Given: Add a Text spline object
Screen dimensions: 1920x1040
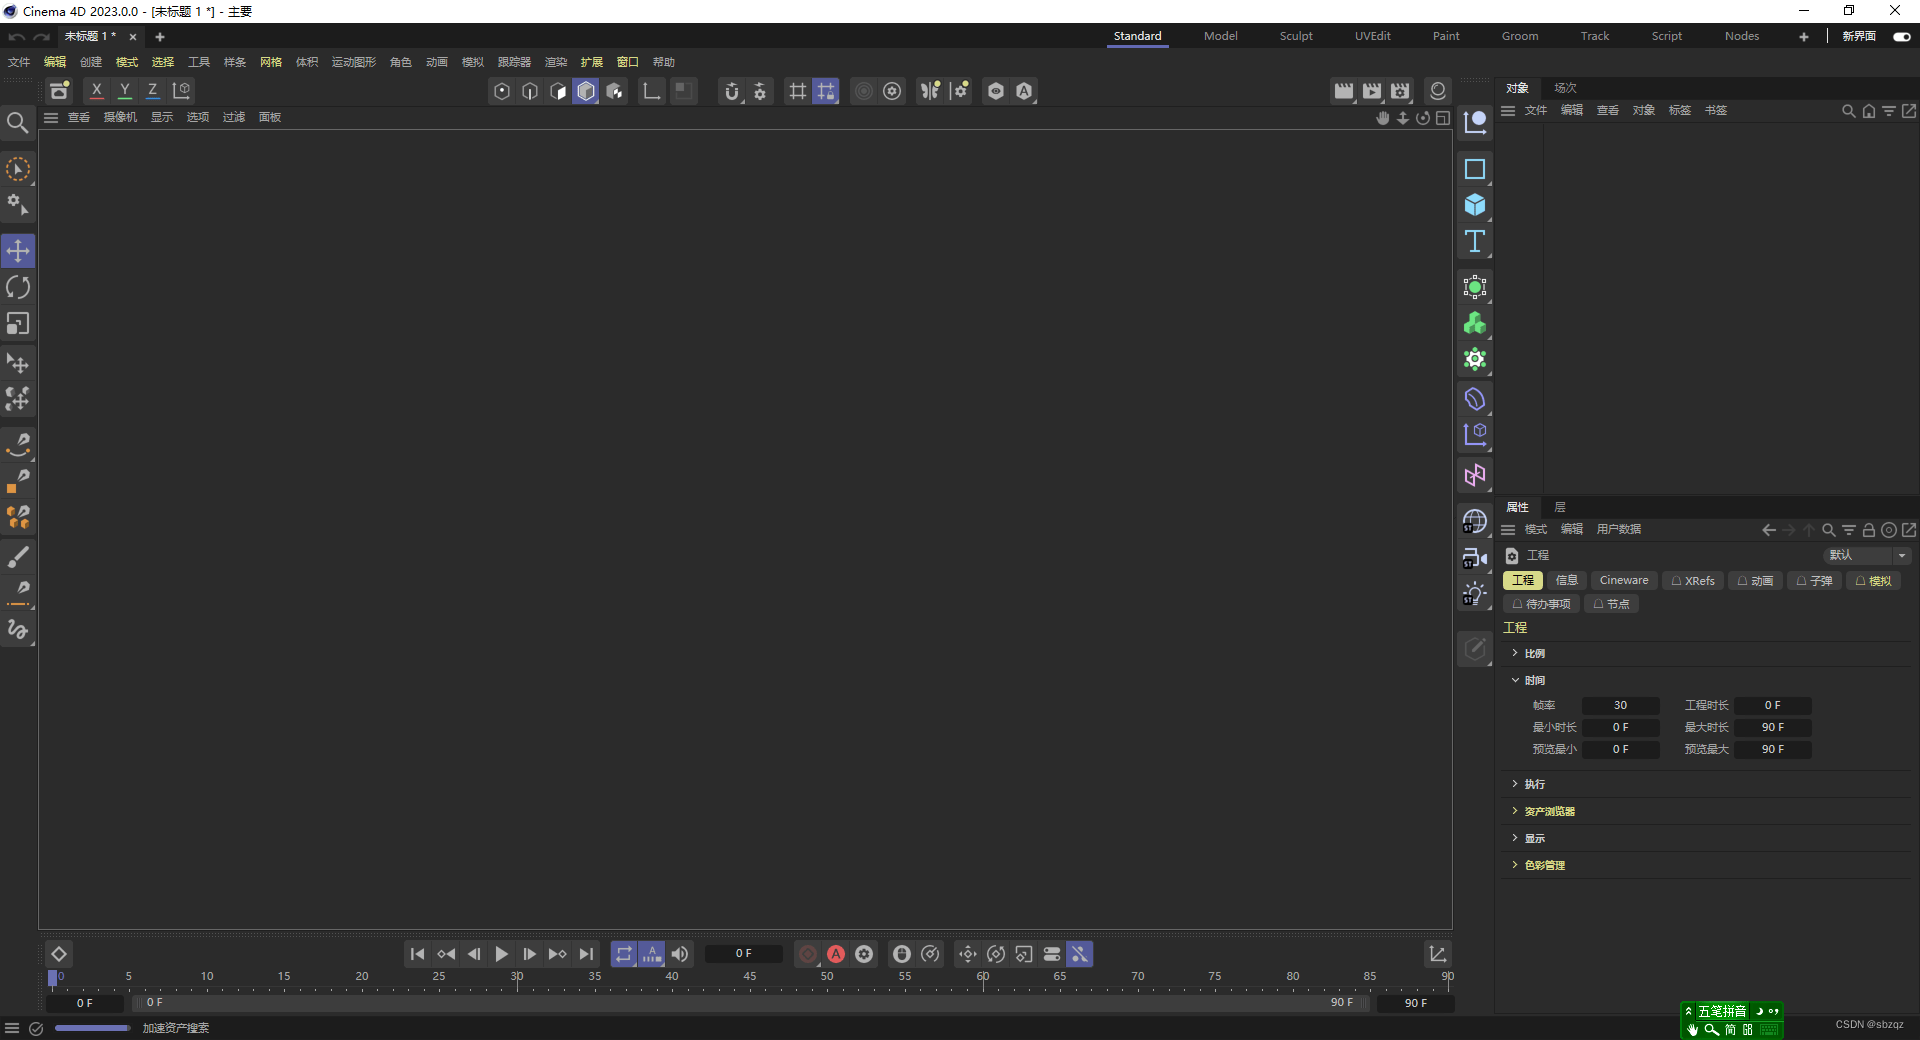Looking at the screenshot, I should (x=1475, y=241).
